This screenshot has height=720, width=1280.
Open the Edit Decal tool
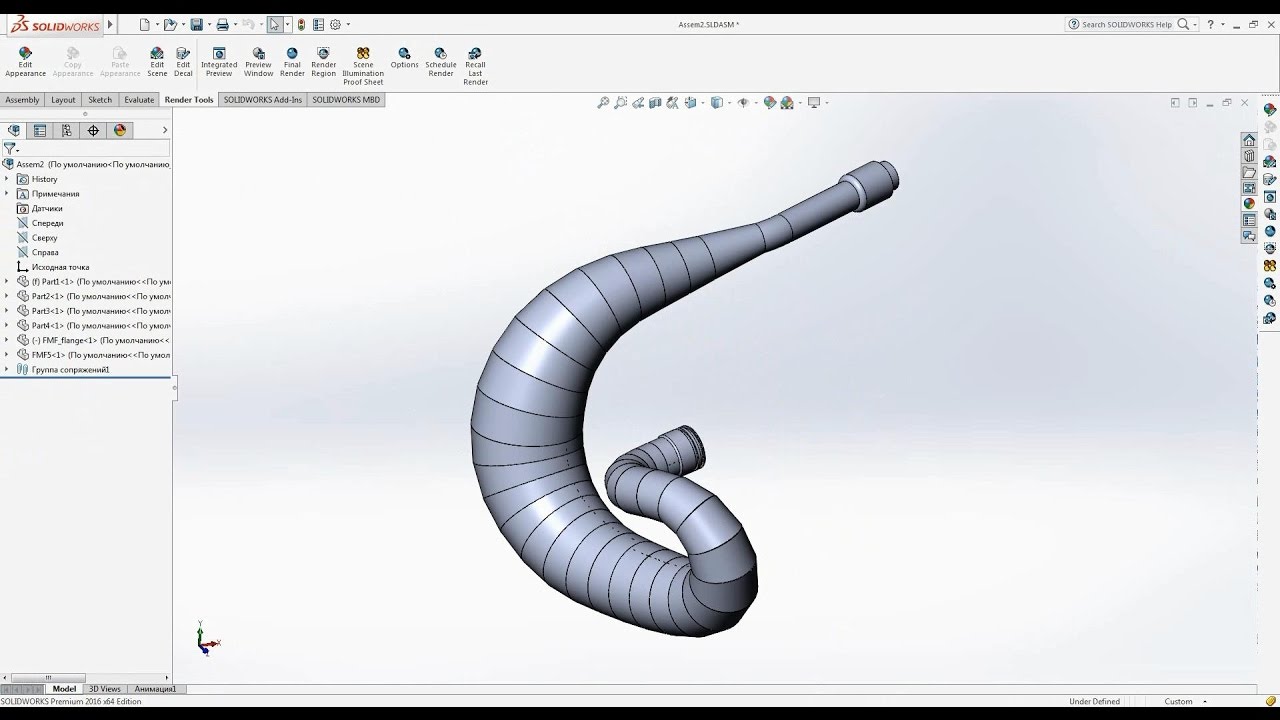pos(183,61)
